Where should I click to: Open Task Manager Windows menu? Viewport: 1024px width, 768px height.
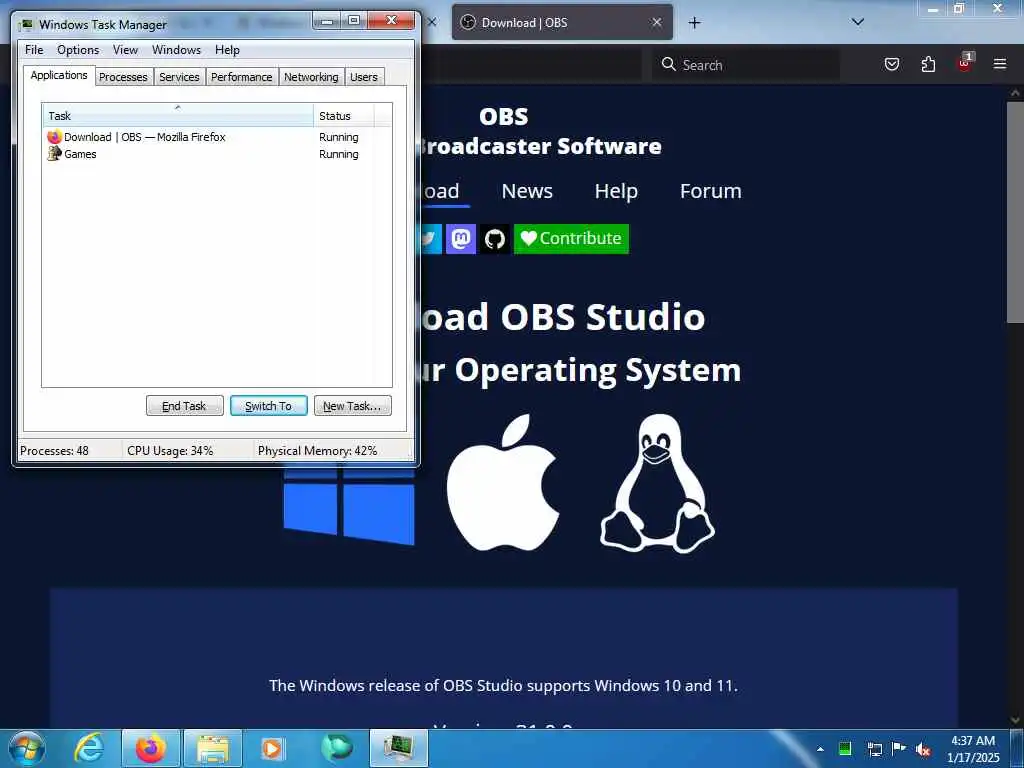[x=176, y=50]
